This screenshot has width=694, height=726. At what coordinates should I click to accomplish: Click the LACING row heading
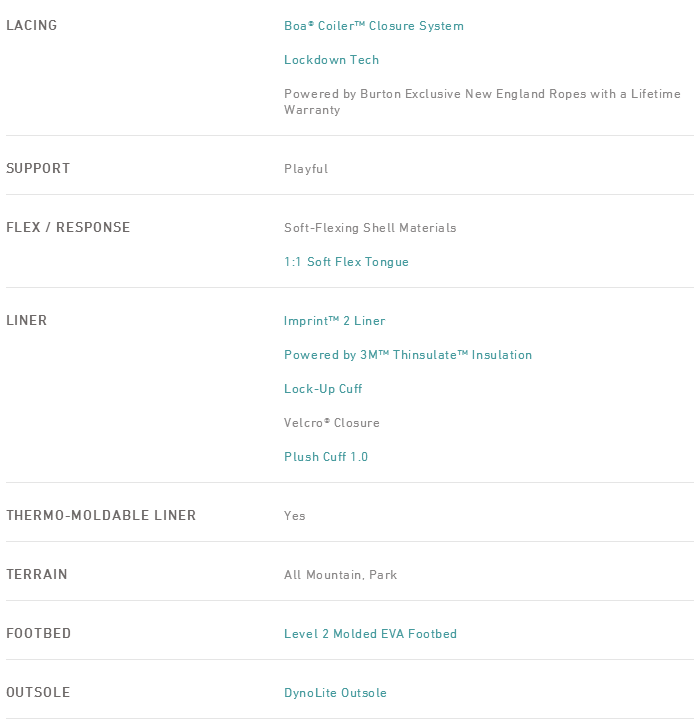(32, 25)
